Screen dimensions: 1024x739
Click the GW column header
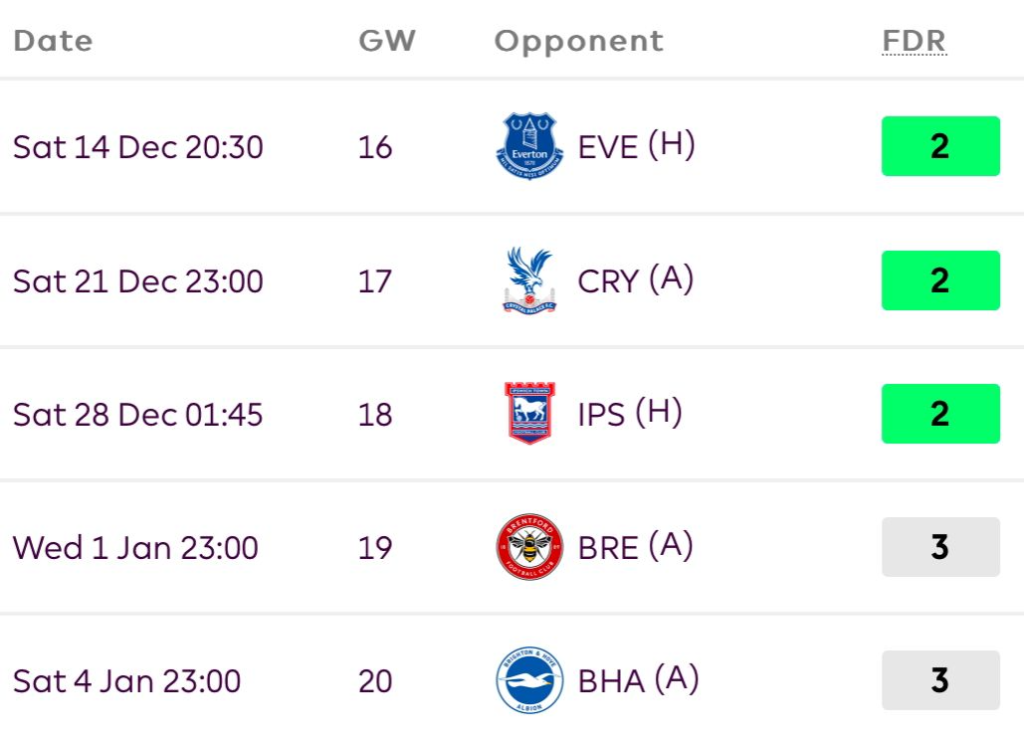(x=387, y=41)
